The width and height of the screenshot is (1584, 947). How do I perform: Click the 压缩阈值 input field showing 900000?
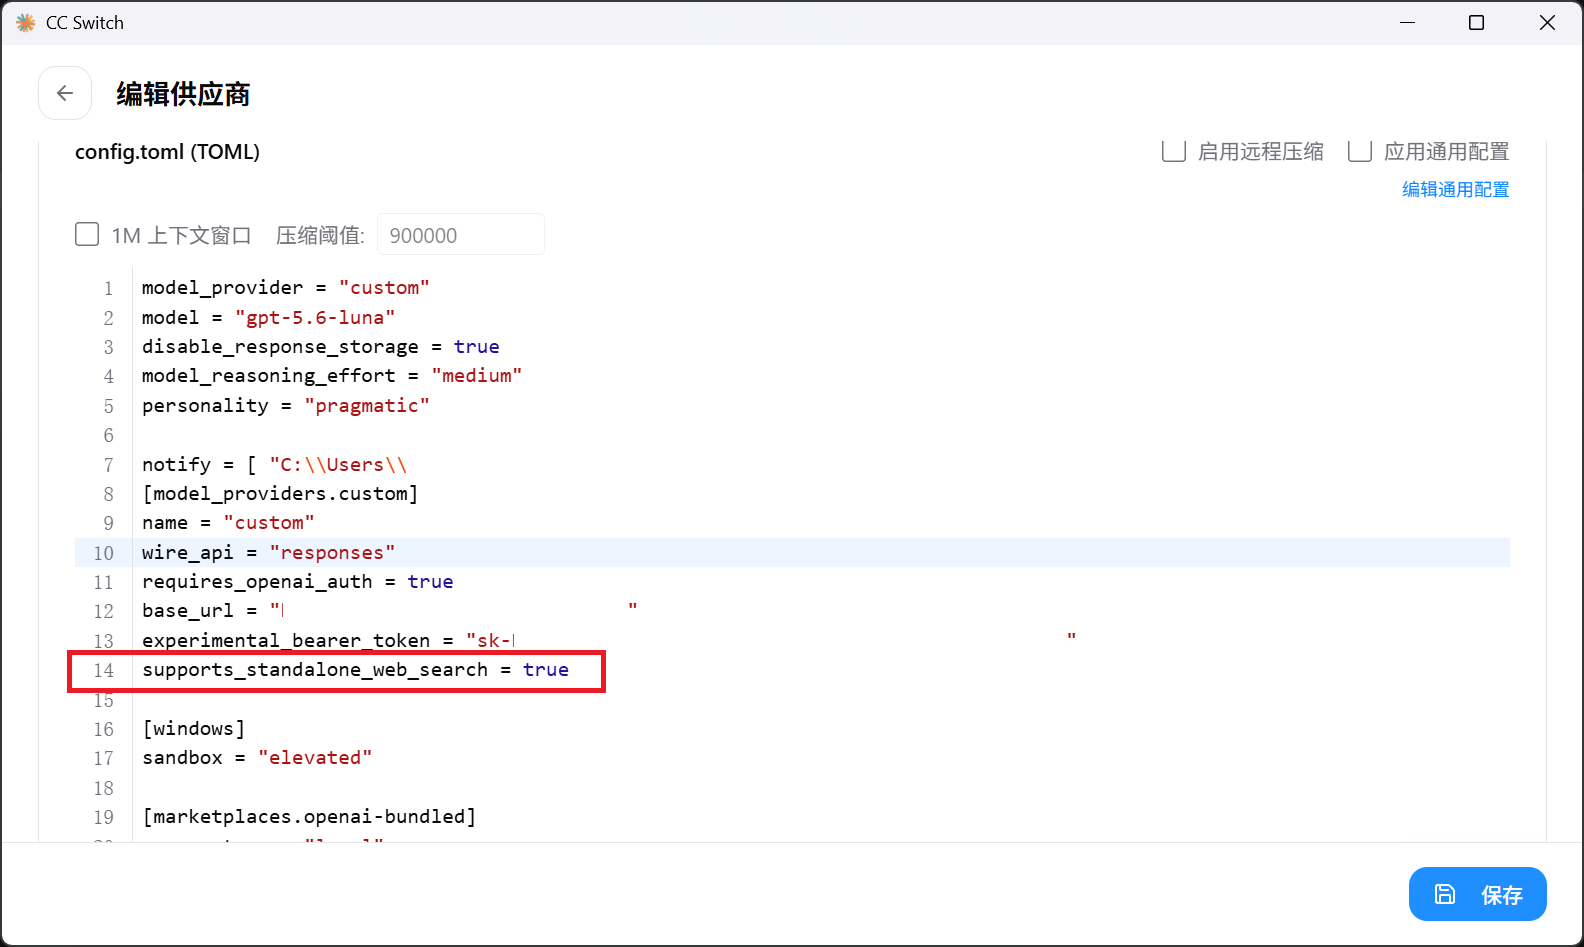[461, 235]
